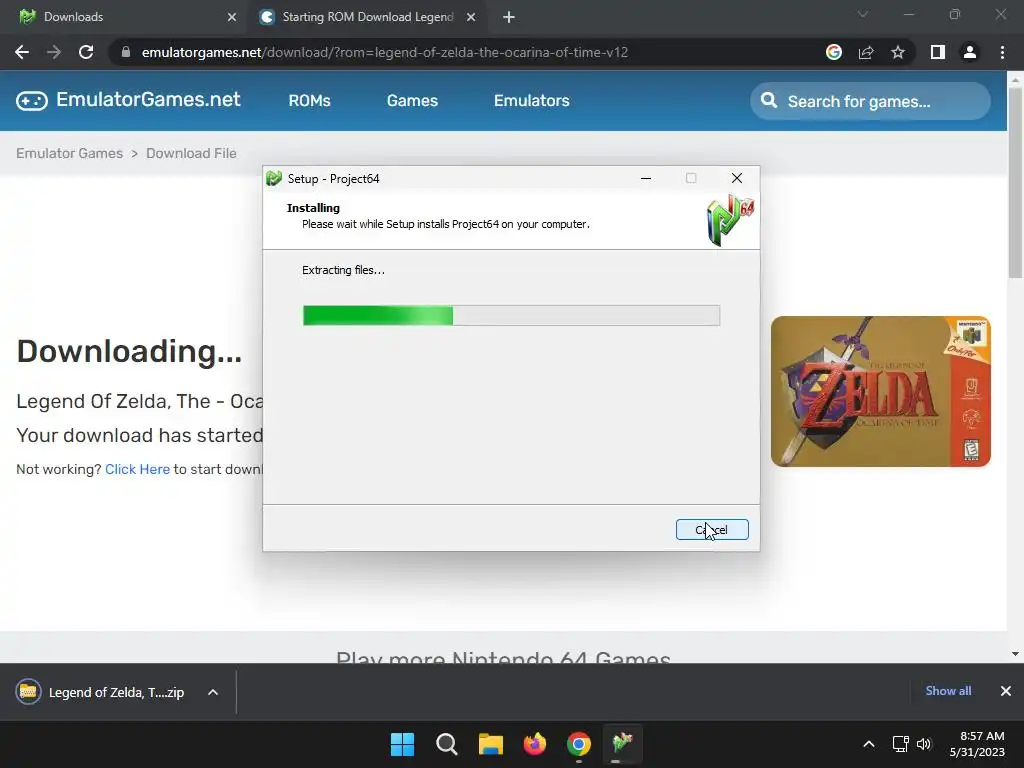Switch to Chrome in taskbar

(579, 744)
